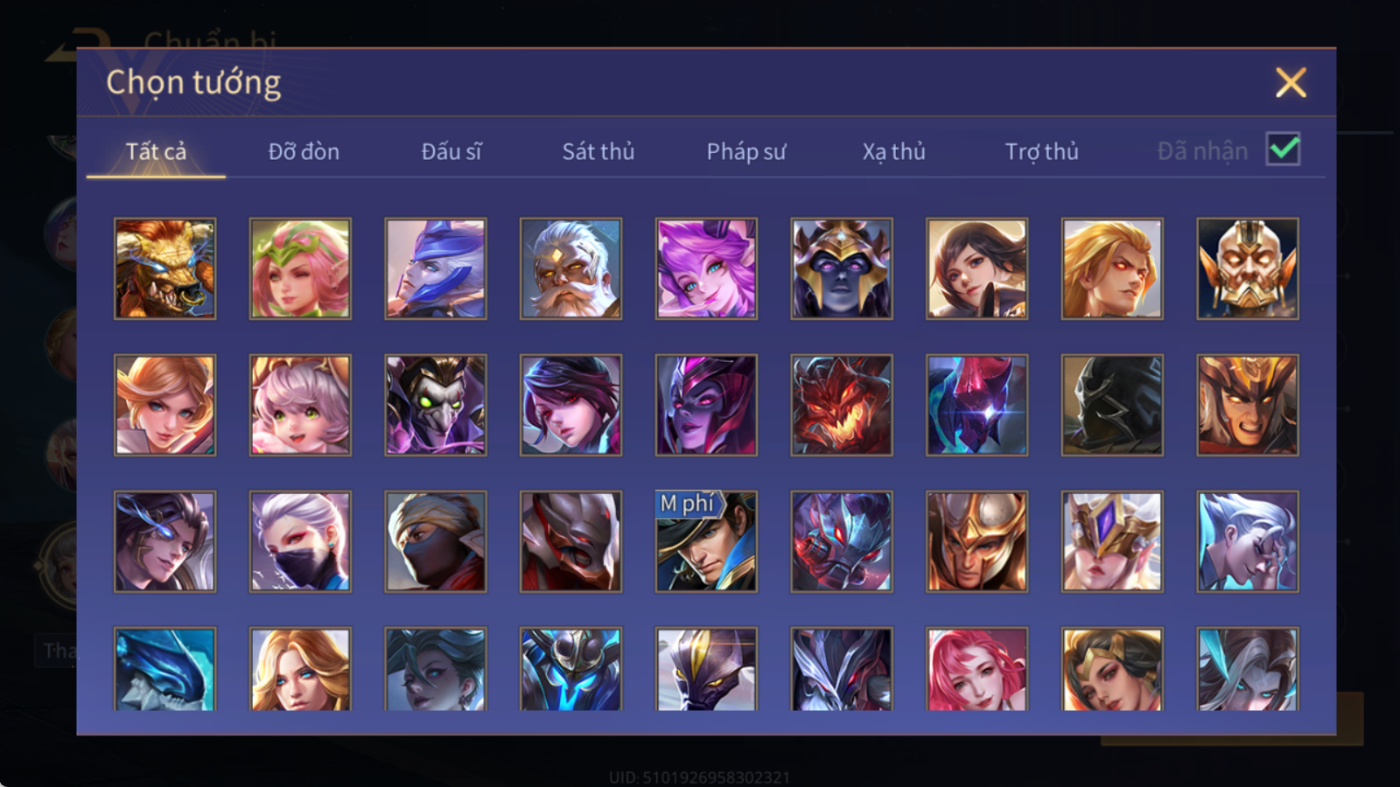The image size is (1400, 787).
Task: Show the Sát thủ heroes
Action: [x=598, y=152]
